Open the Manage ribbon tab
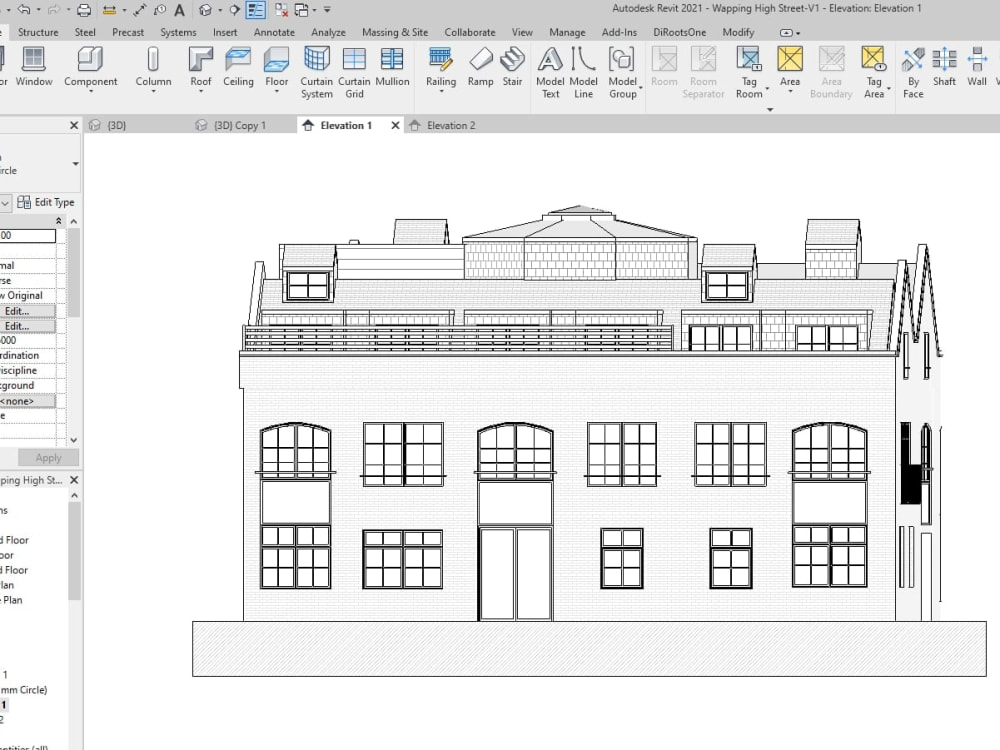The width and height of the screenshot is (1000, 750). (x=567, y=32)
